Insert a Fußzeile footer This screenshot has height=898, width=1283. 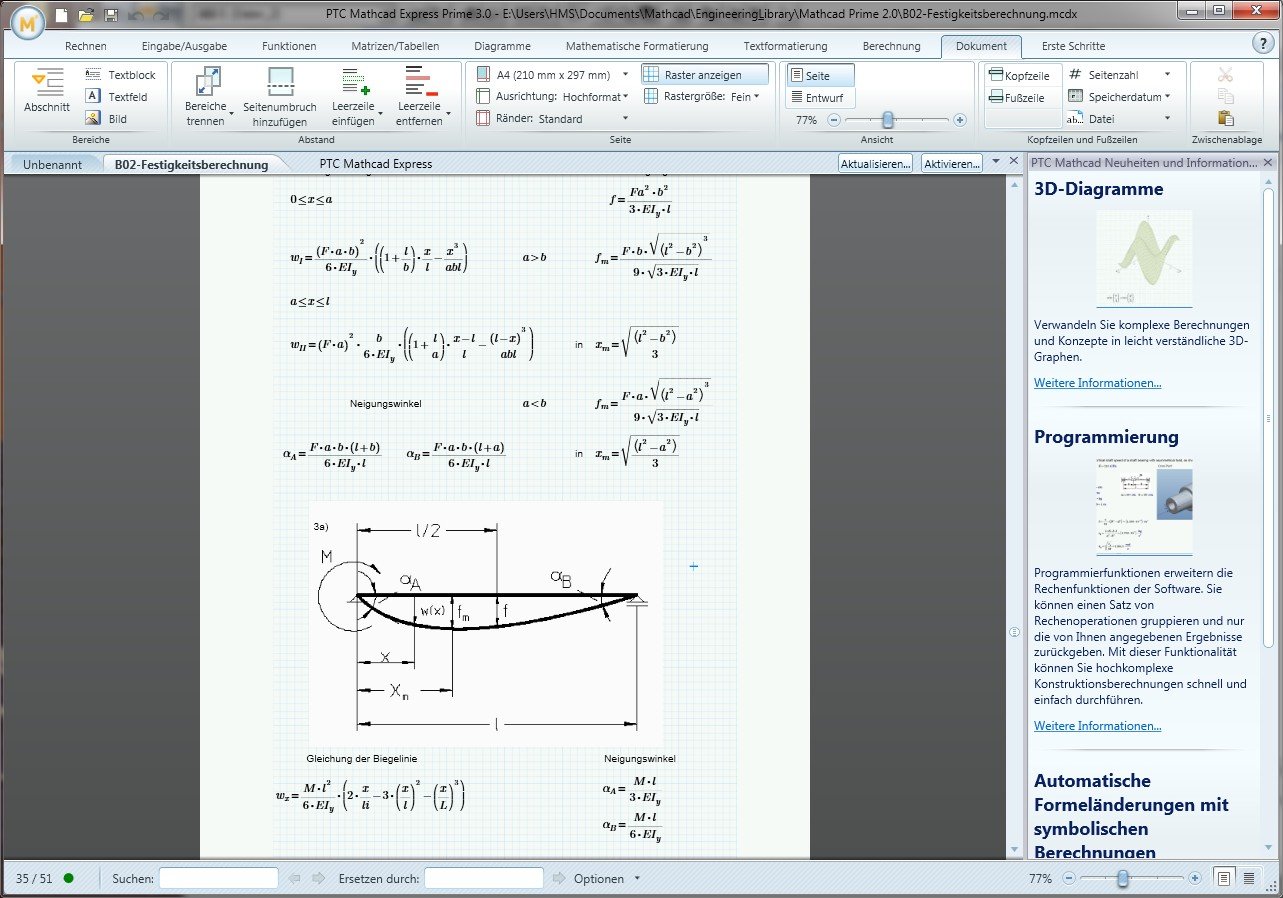click(1017, 98)
